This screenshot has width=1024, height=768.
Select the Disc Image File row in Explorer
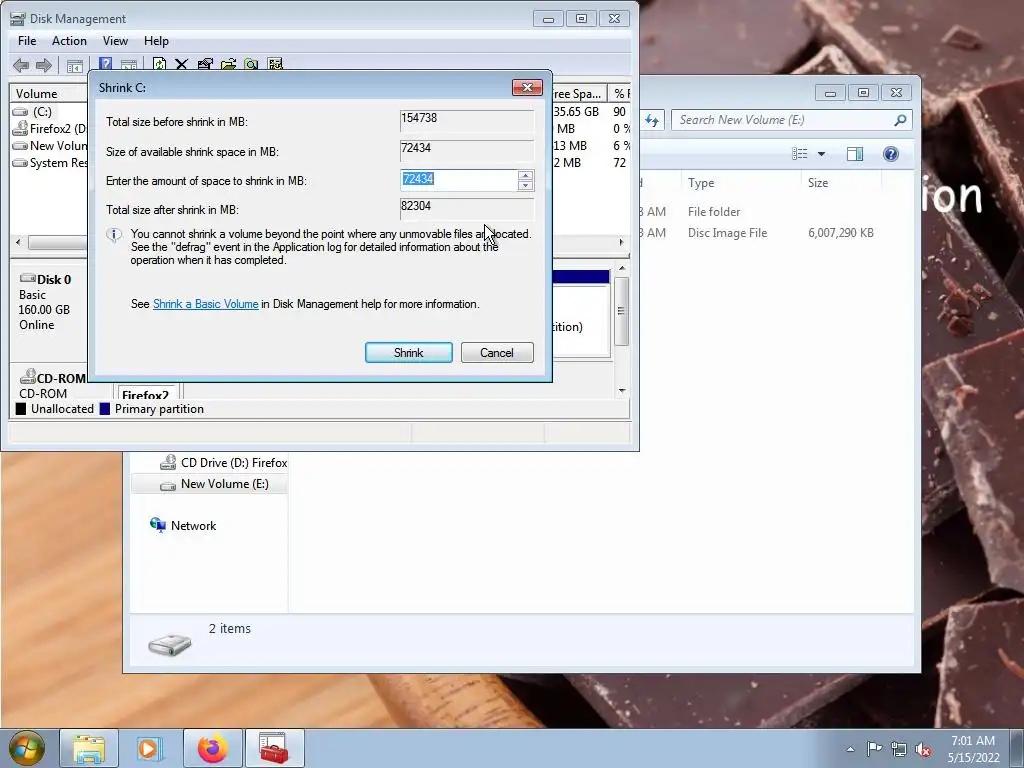(x=758, y=232)
